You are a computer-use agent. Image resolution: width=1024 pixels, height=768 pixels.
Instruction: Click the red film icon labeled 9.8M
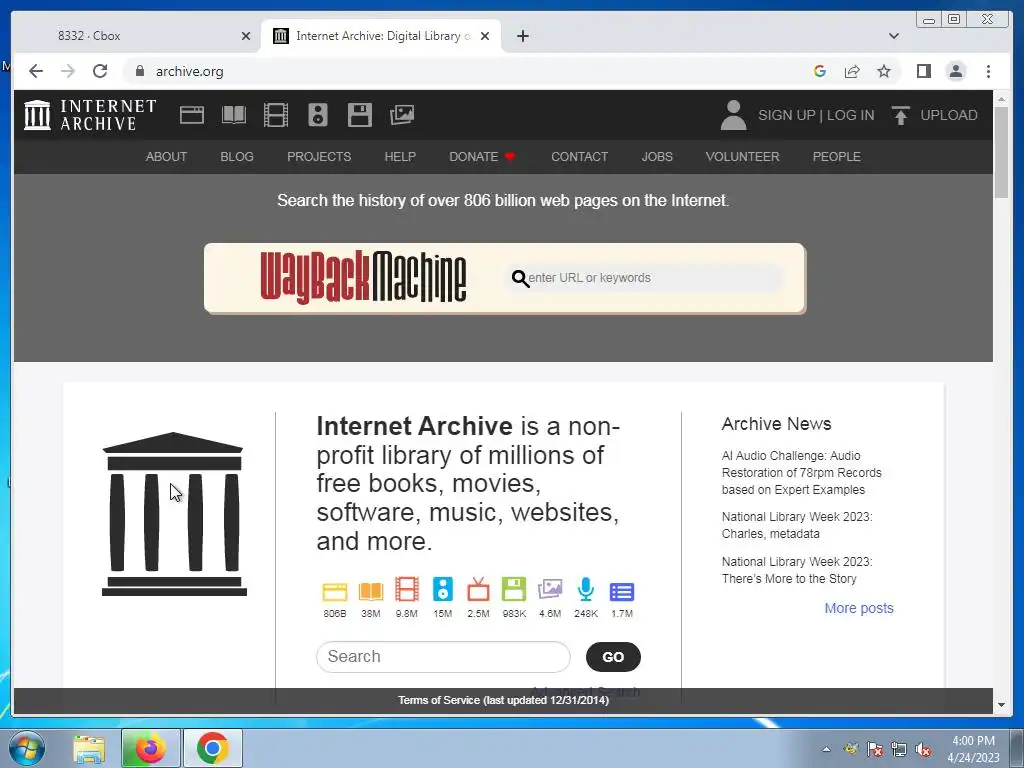[x=407, y=589]
